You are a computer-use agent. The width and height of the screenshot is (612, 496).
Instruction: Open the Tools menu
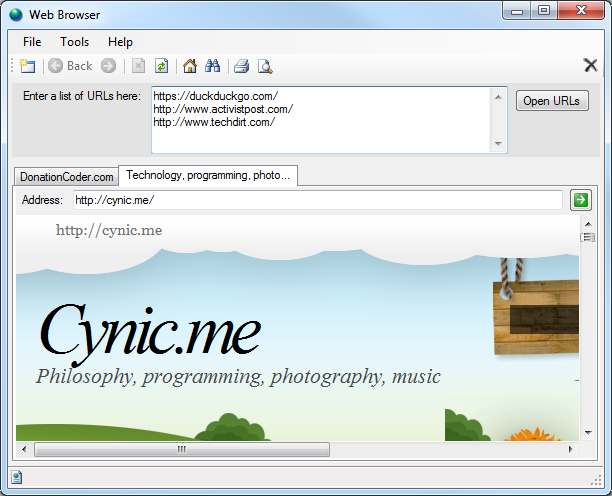(75, 42)
